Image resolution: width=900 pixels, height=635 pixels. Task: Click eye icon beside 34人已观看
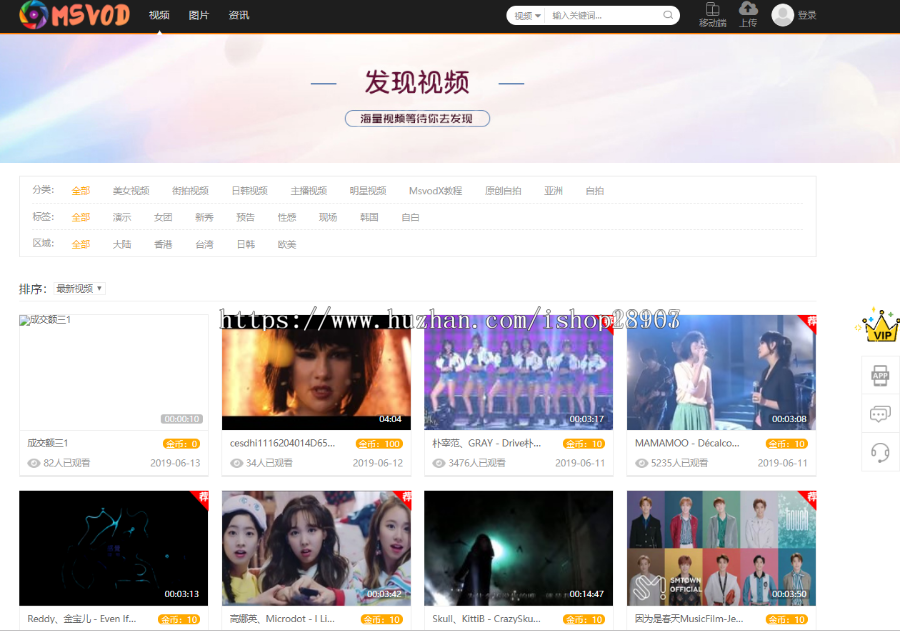(236, 463)
